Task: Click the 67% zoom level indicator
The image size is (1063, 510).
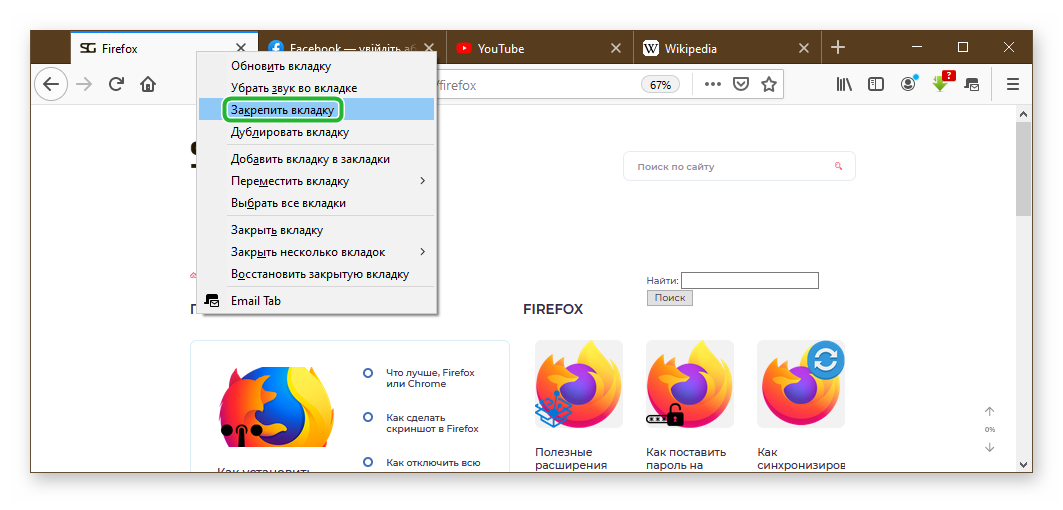Action: (x=660, y=85)
